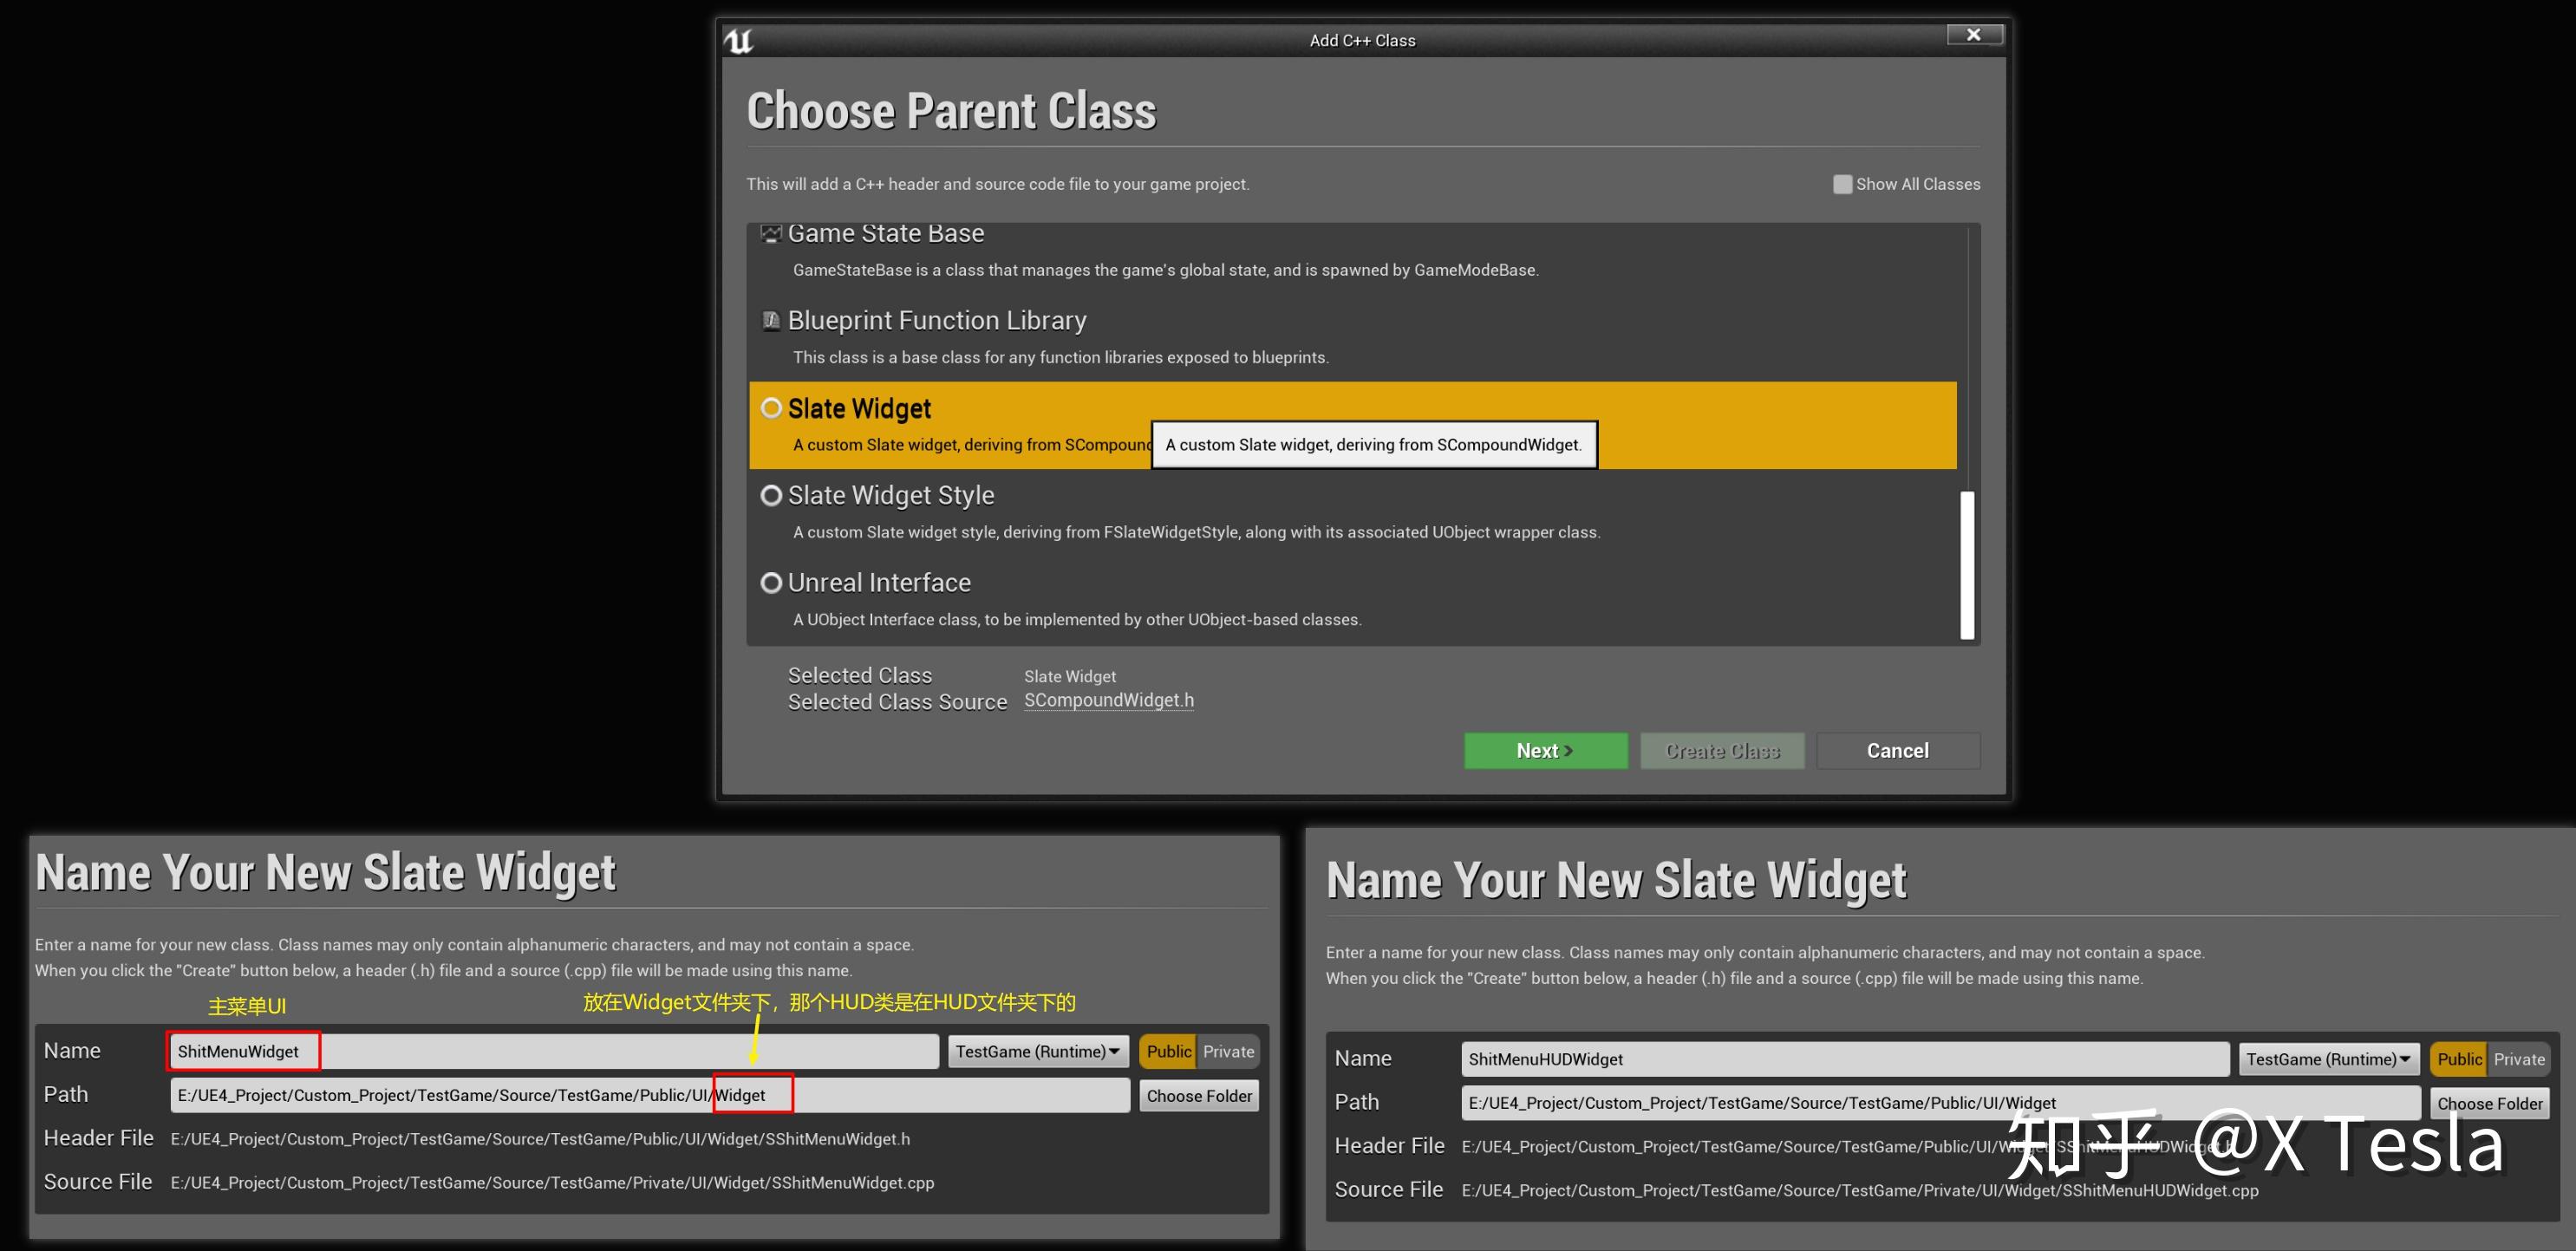Select the Slate Widget radio option

[x=771, y=408]
